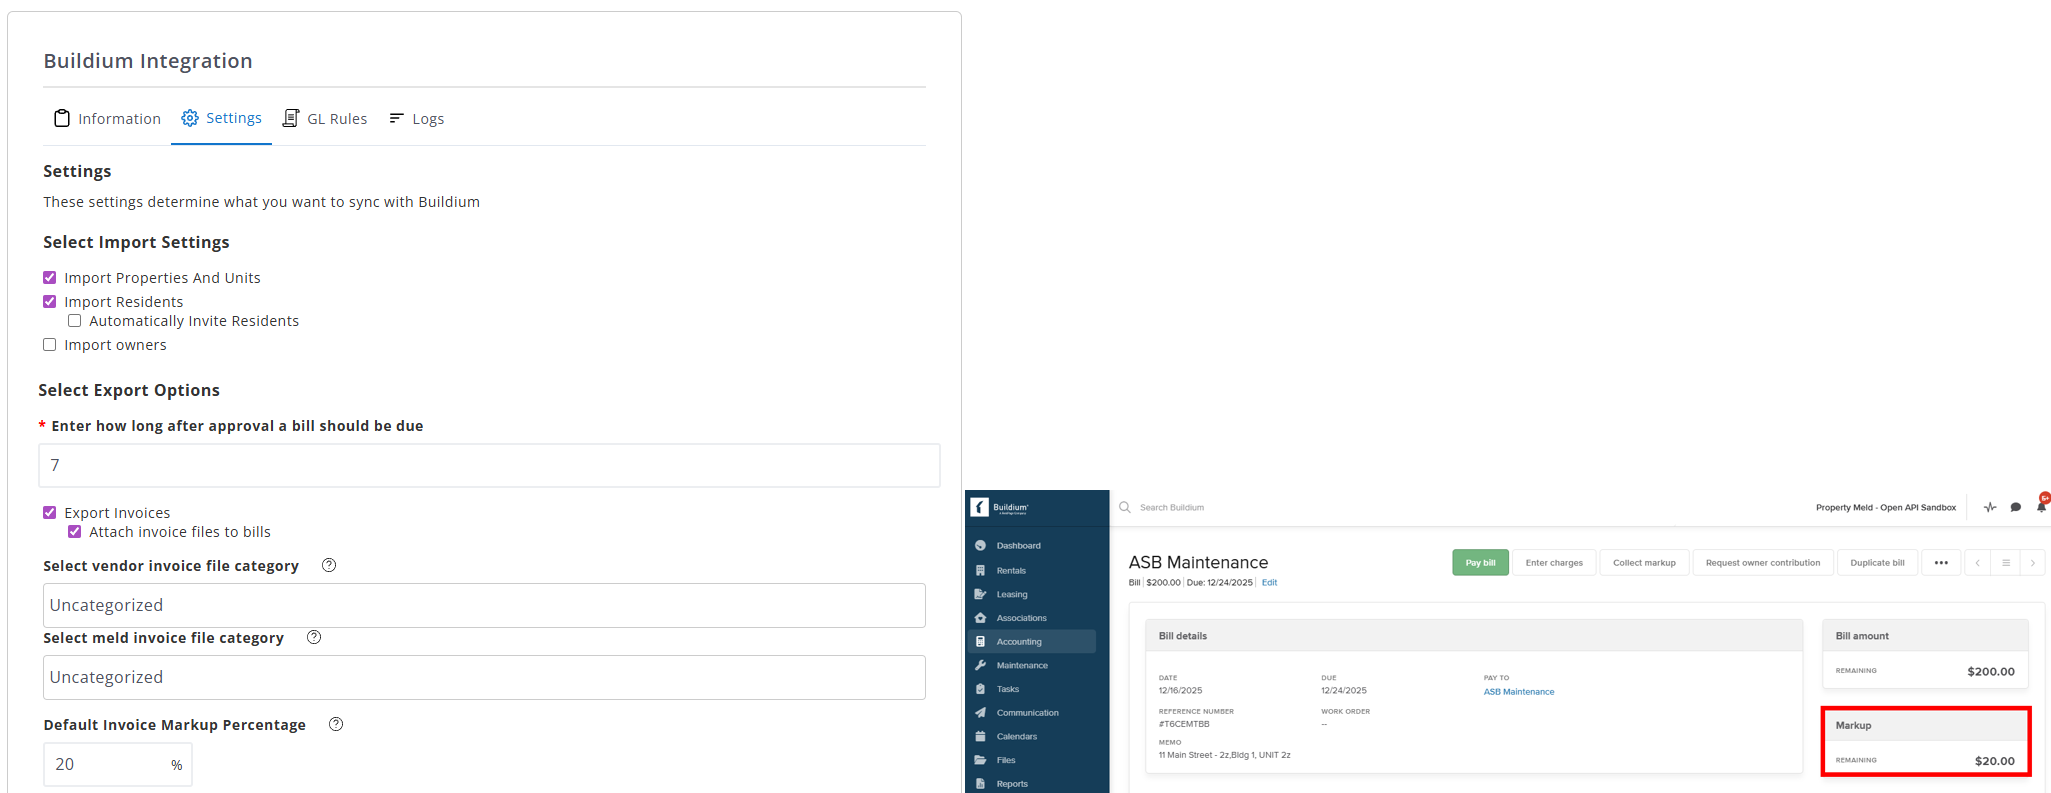Click help icon beside meld invoice file category

pos(314,637)
